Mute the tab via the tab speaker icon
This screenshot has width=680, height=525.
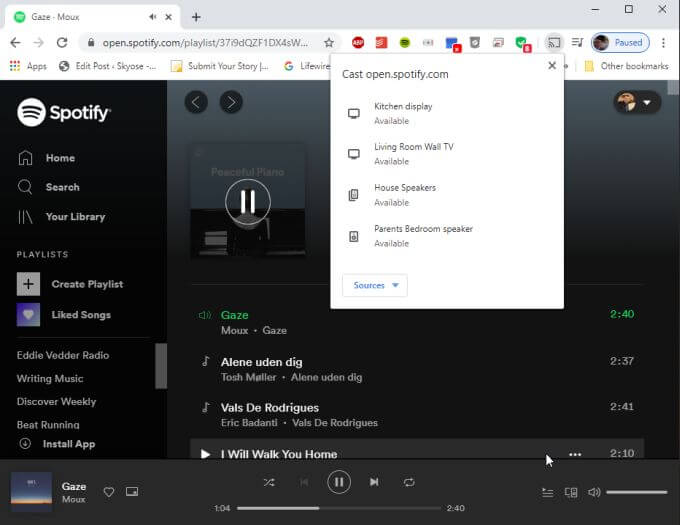click(153, 17)
